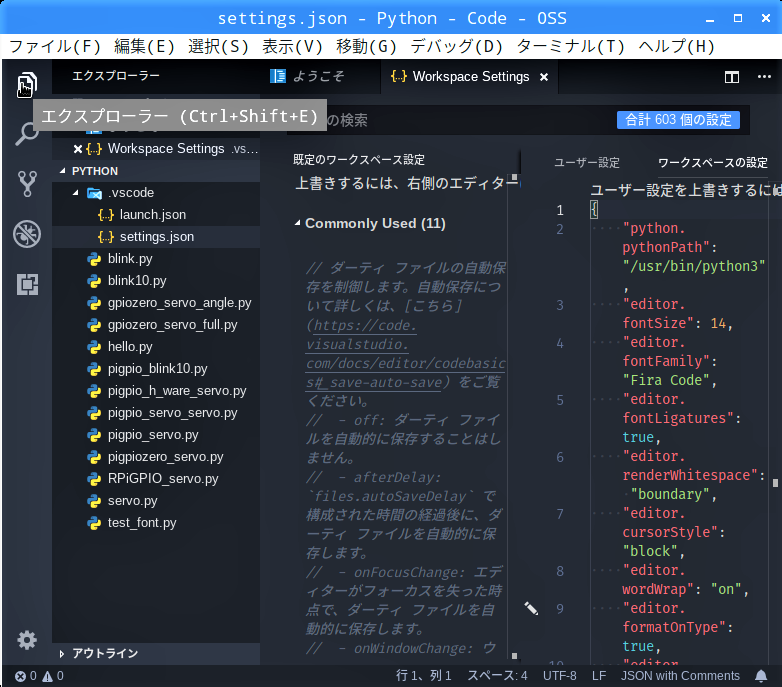Open pigpio_blink10.py file
Image resolution: width=782 pixels, height=687 pixels.
tap(156, 368)
